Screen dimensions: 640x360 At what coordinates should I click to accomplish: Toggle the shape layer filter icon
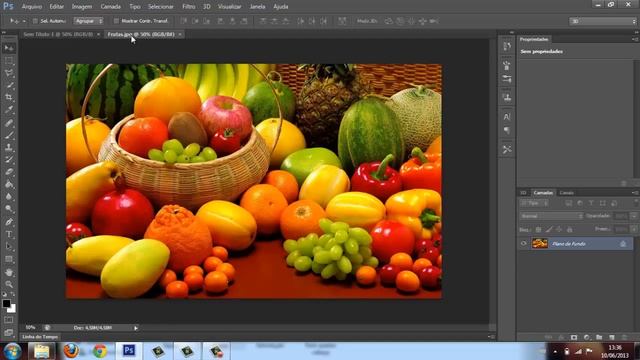click(602, 203)
